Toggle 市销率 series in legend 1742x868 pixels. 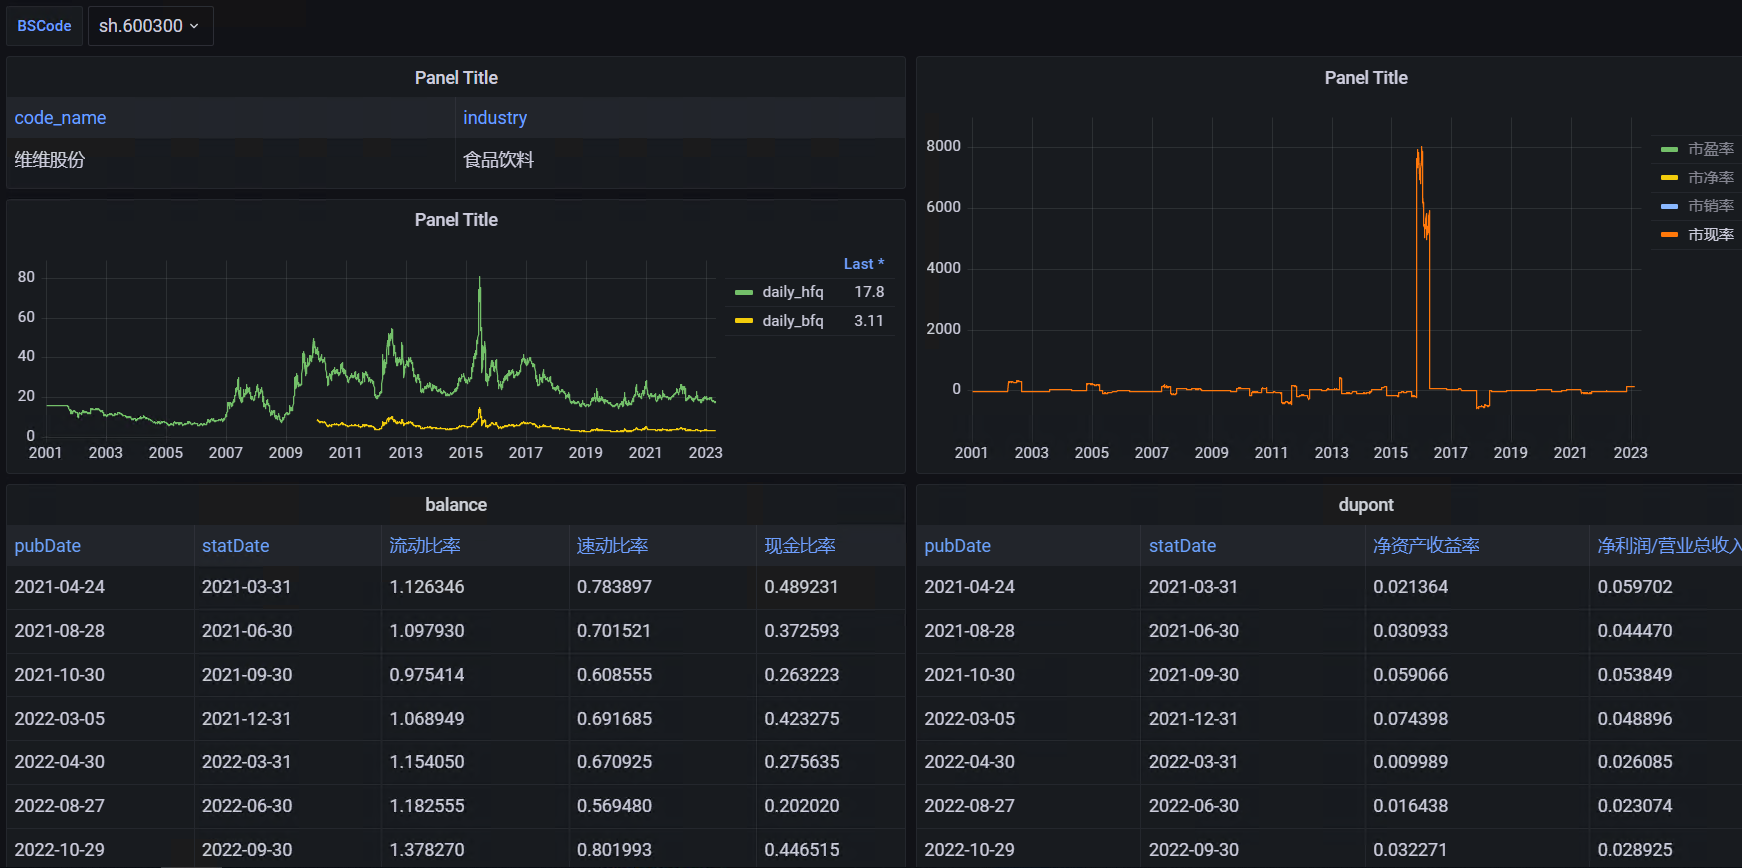coord(1711,206)
